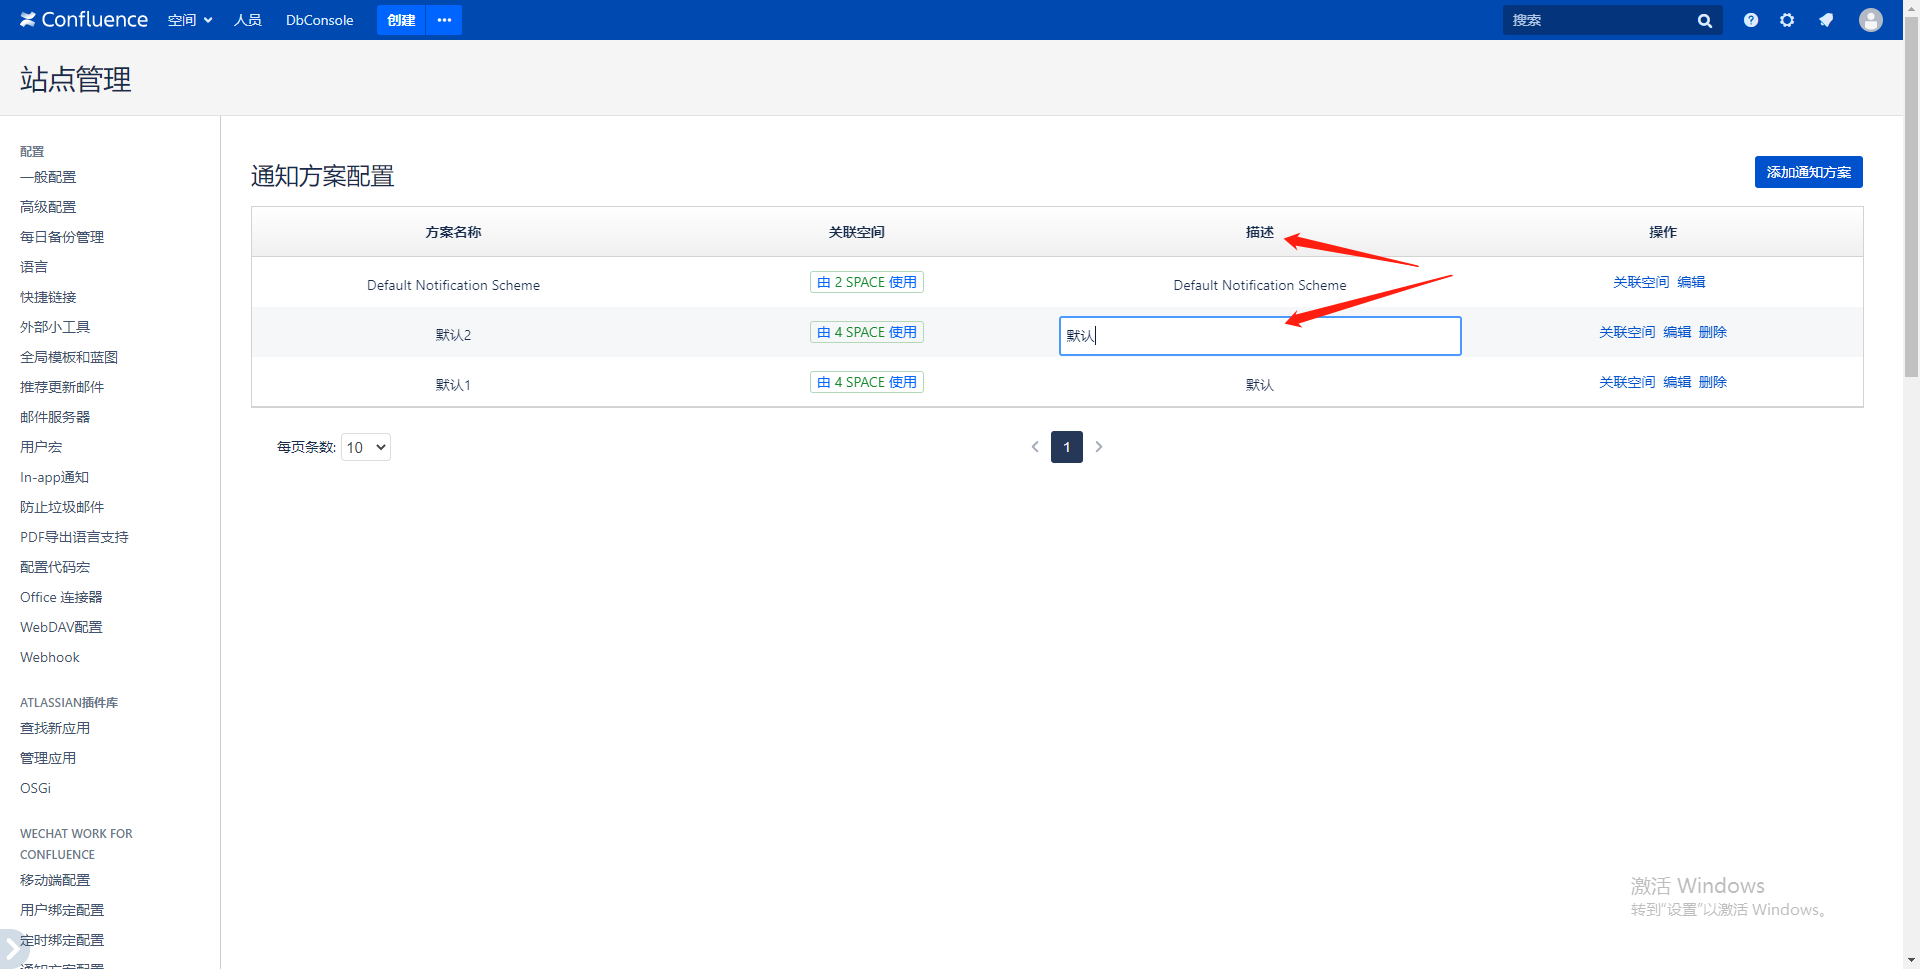Click the three-dots more create options button
This screenshot has height=969, width=1920.
[x=444, y=20]
